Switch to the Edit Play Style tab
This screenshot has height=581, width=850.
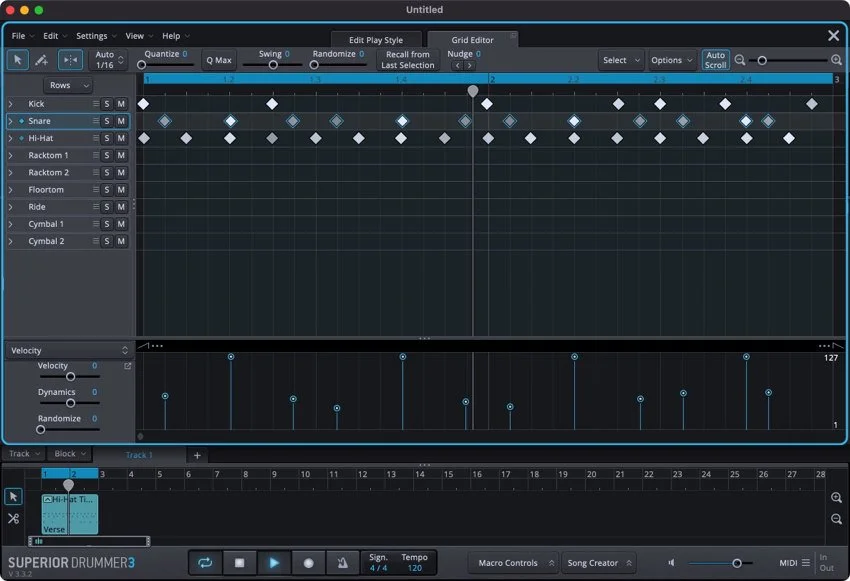376,40
